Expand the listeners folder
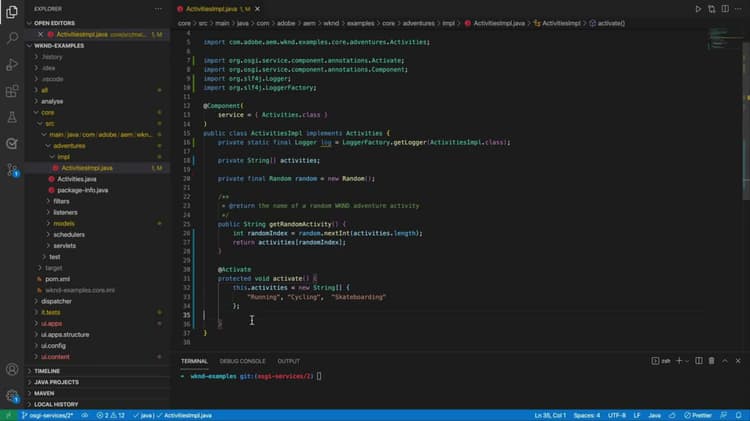This screenshot has height=421, width=750. click(65, 212)
